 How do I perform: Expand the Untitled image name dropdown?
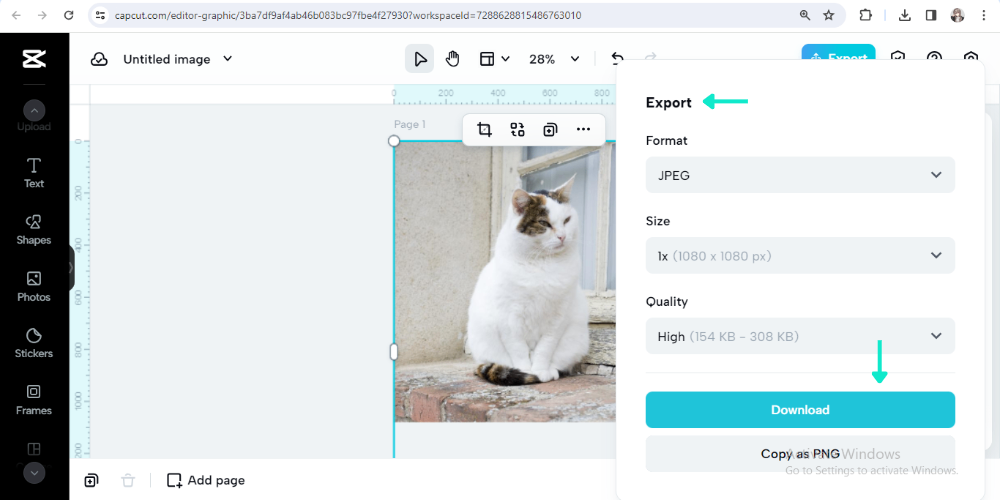227,59
